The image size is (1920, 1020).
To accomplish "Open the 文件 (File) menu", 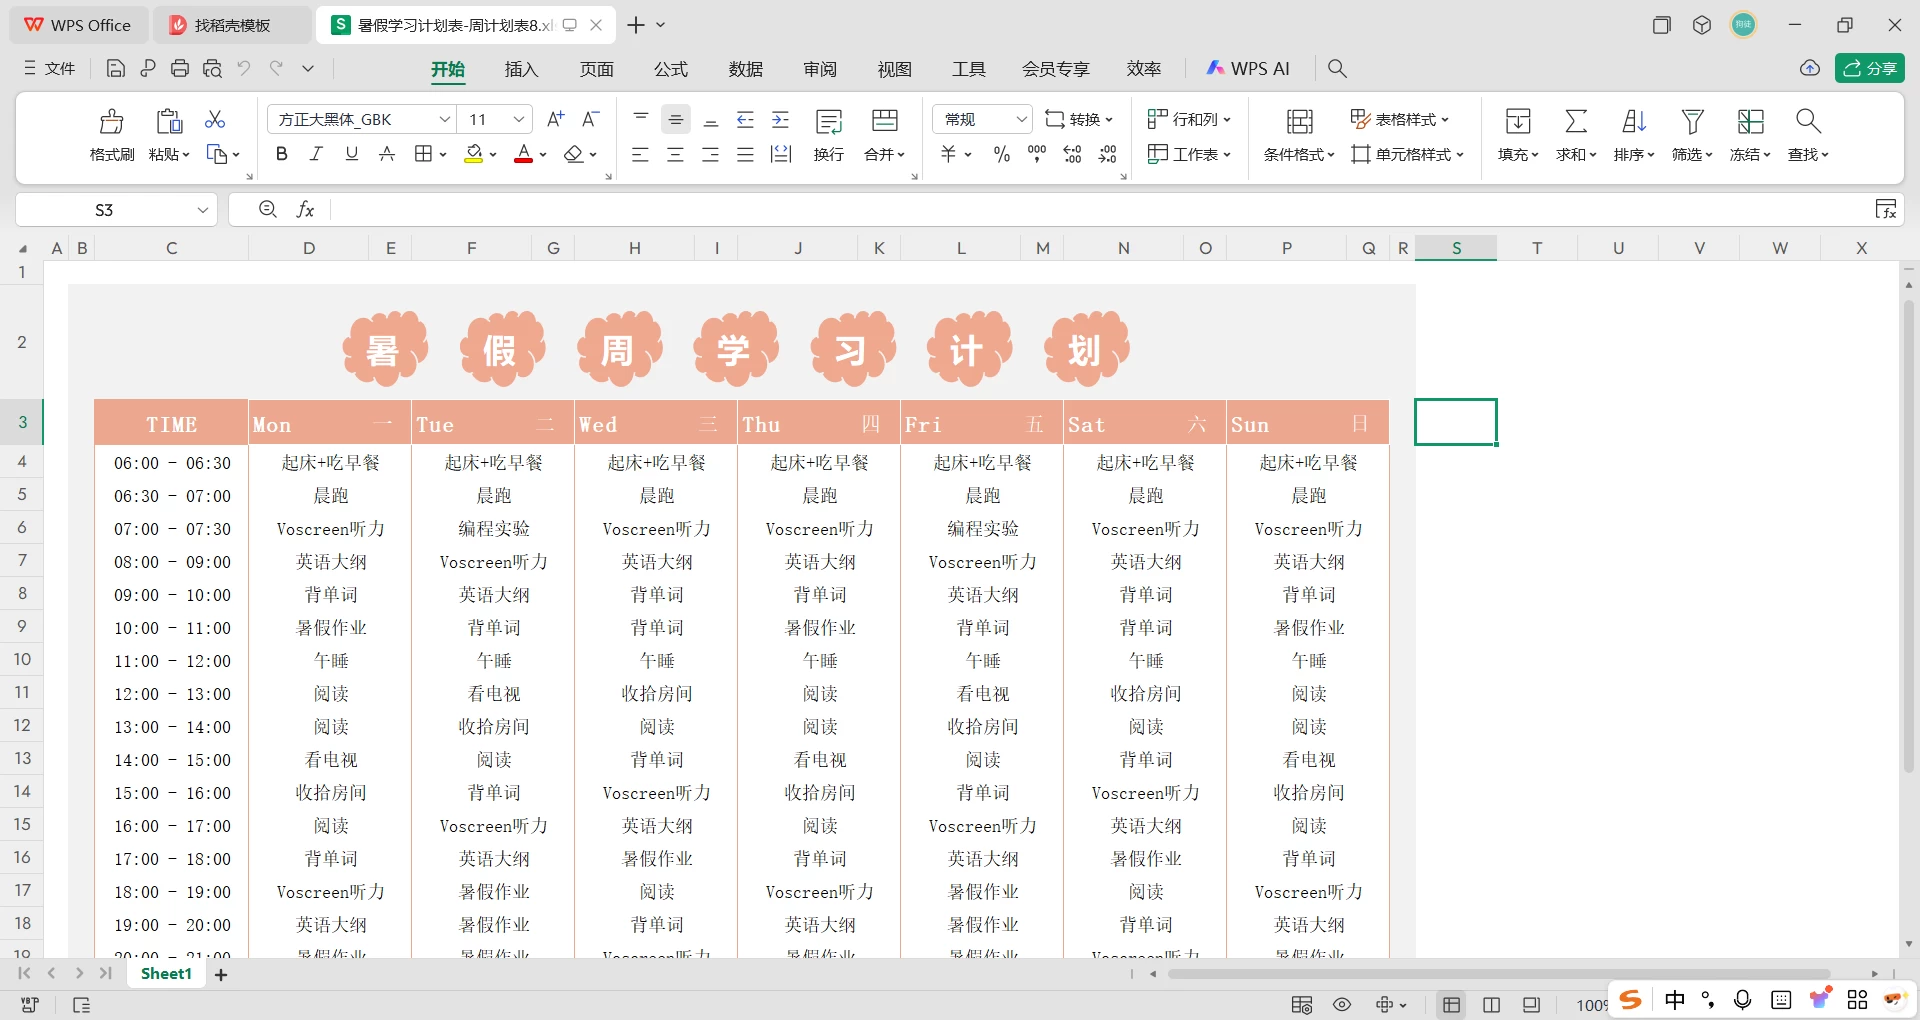I will click(50, 68).
